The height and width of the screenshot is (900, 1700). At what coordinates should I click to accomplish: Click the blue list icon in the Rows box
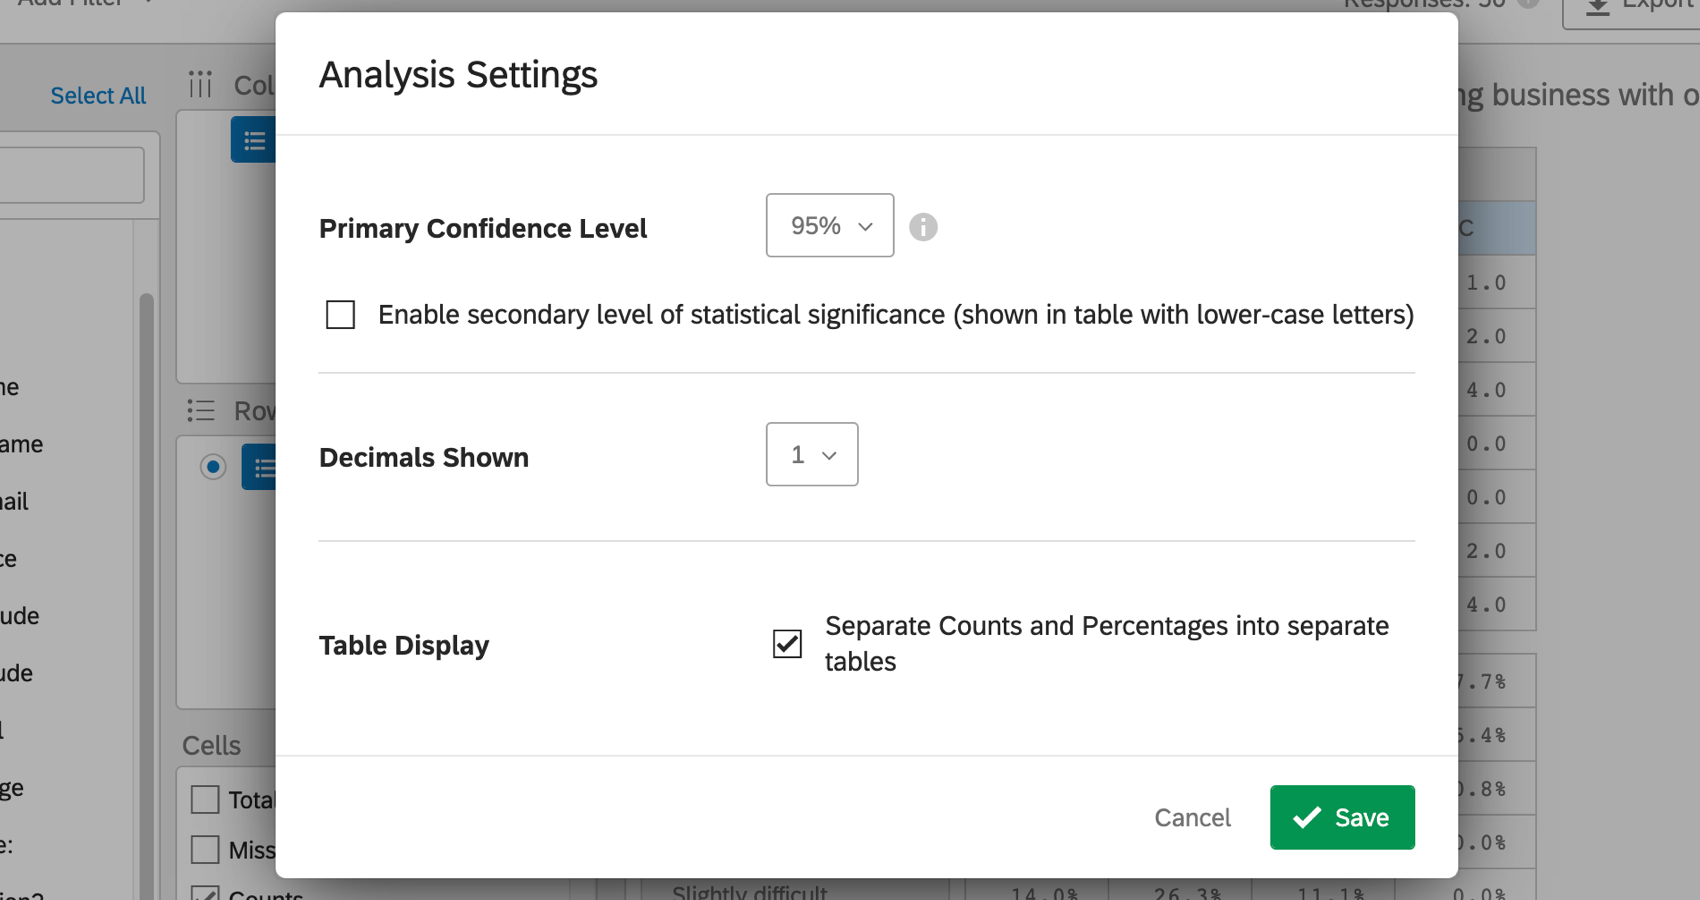(x=263, y=467)
